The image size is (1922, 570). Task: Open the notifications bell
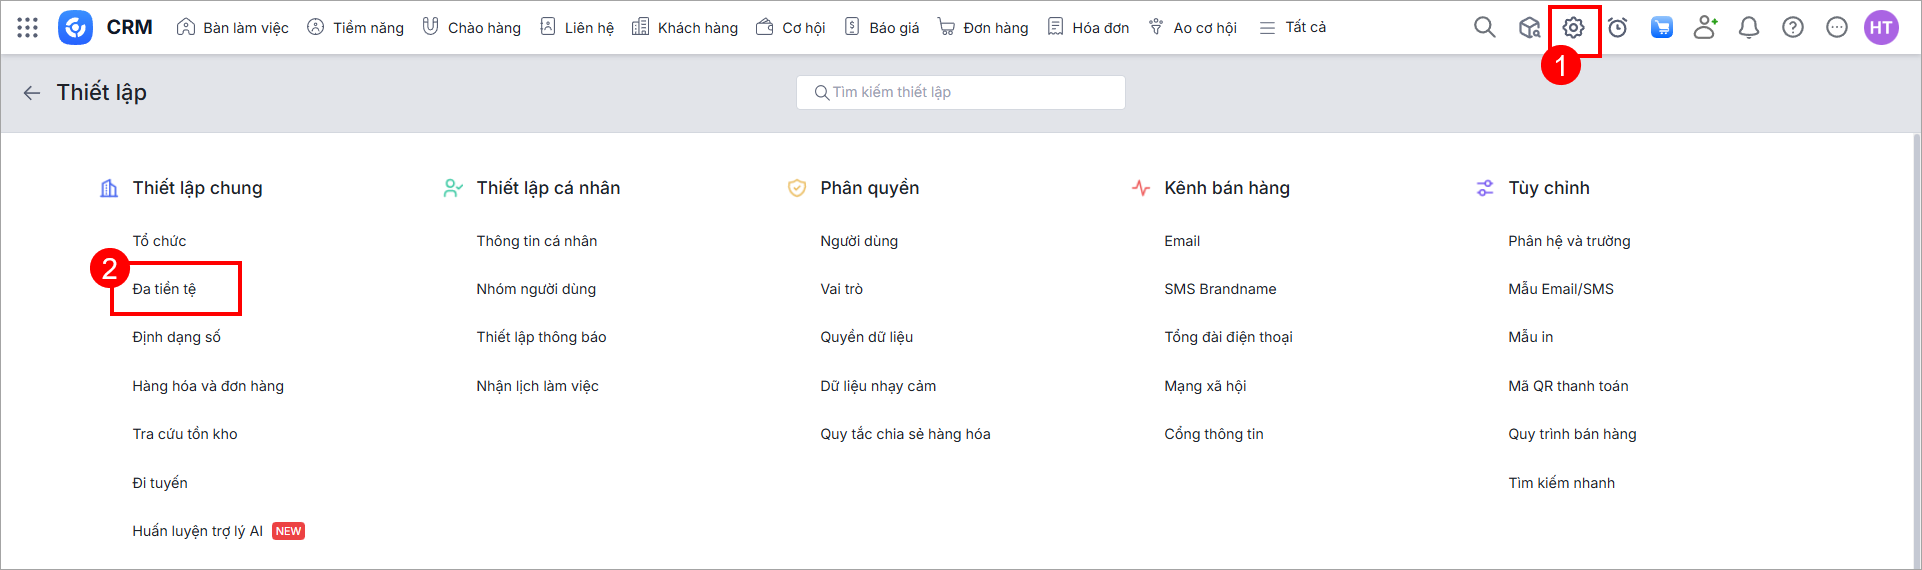(1749, 28)
